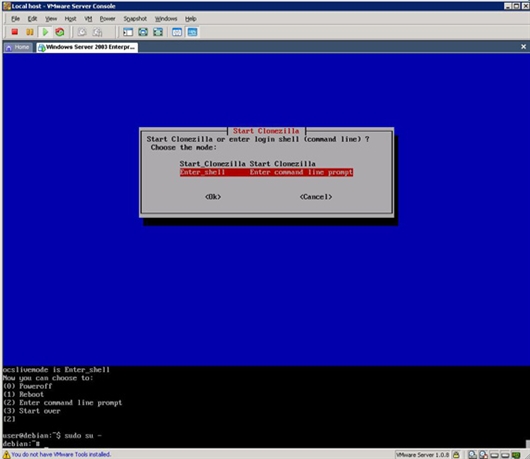The width and height of the screenshot is (530, 459).
Task: Click the yellow Suspend toolbar button
Action: (30, 32)
